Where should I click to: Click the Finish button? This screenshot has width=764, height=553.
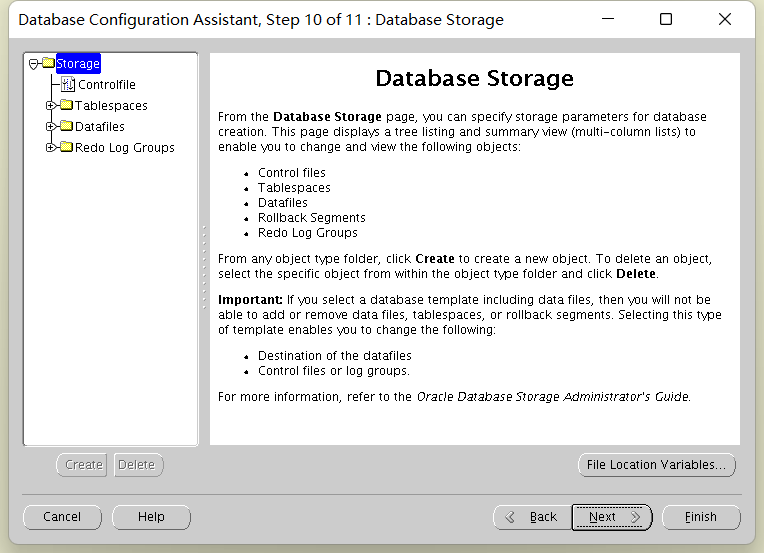pyautogui.click(x=701, y=517)
